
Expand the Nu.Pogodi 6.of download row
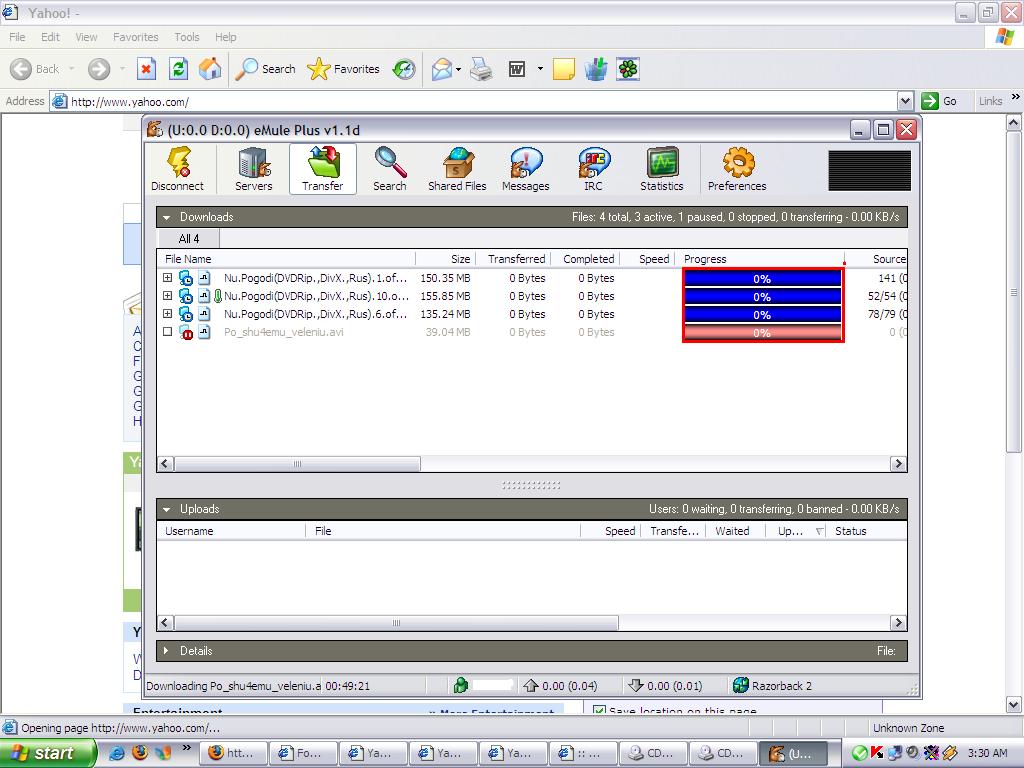click(168, 314)
